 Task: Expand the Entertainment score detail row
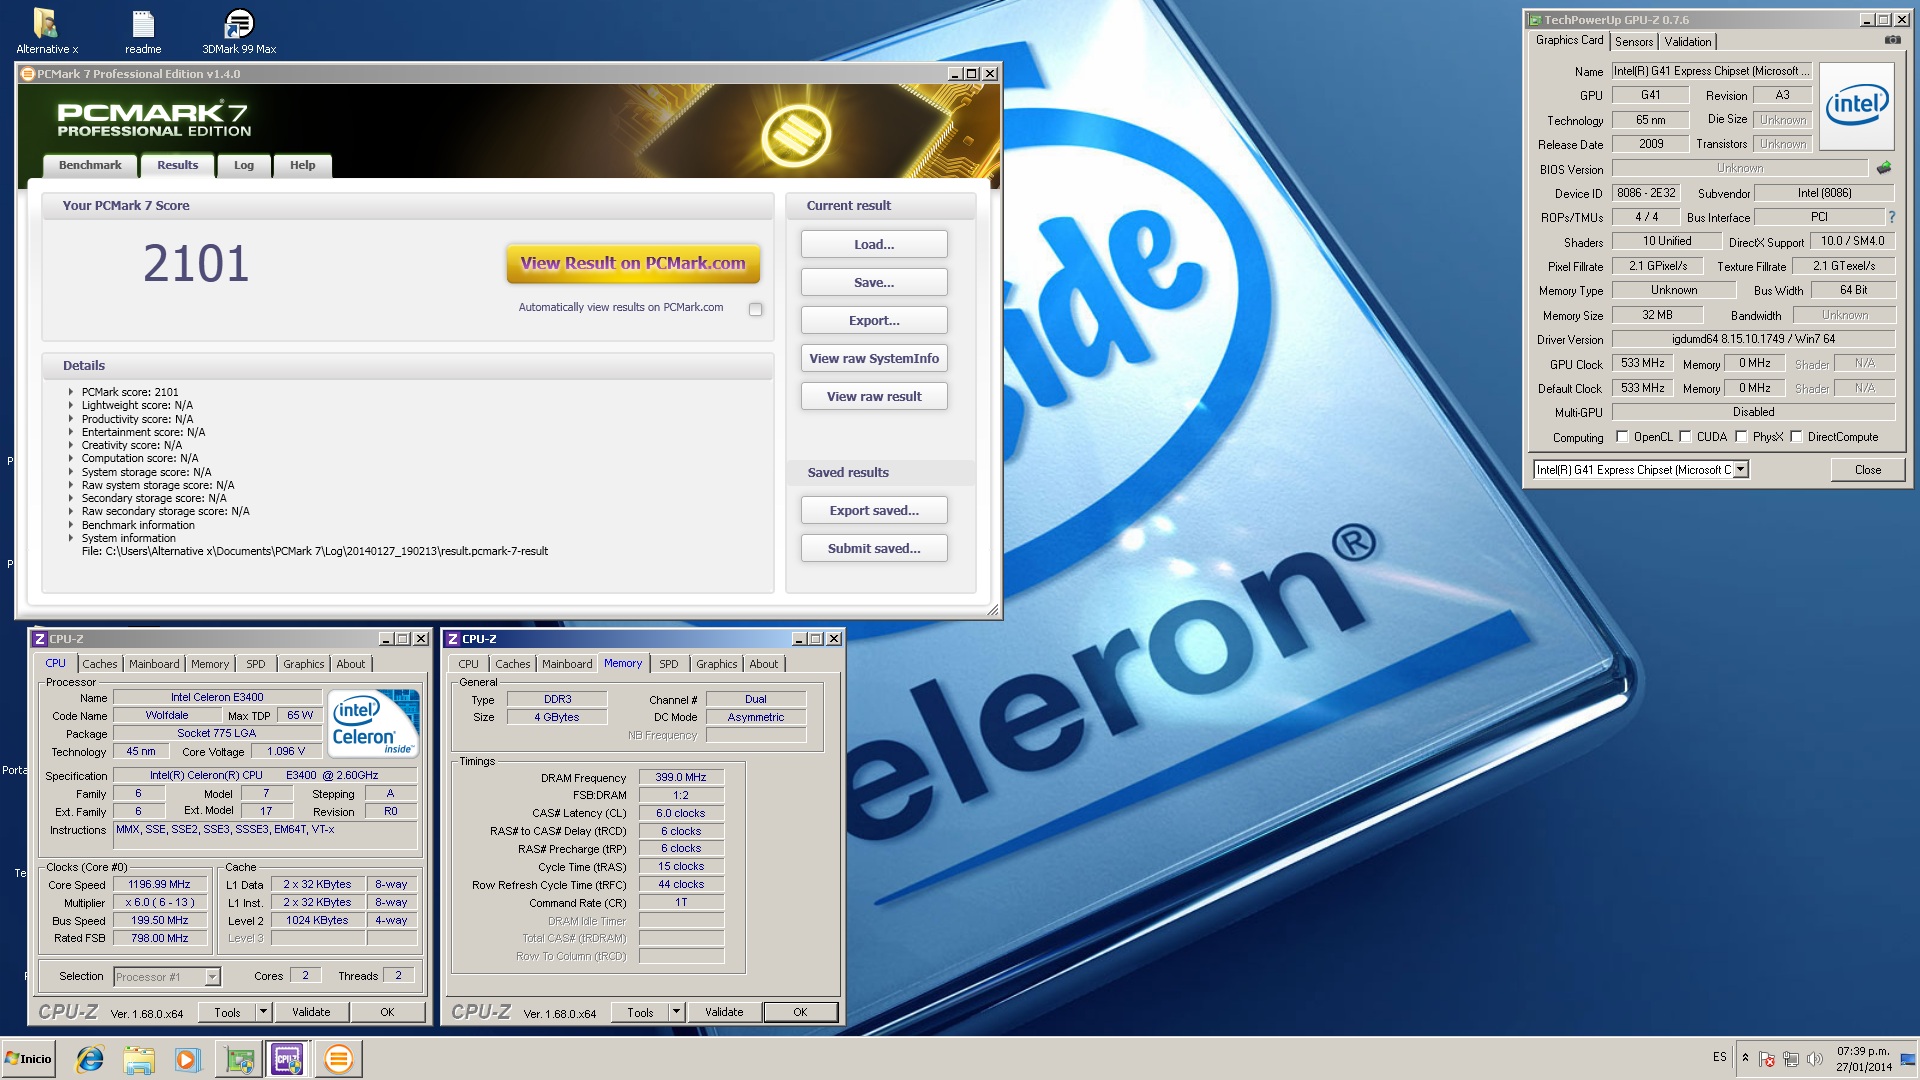(71, 432)
